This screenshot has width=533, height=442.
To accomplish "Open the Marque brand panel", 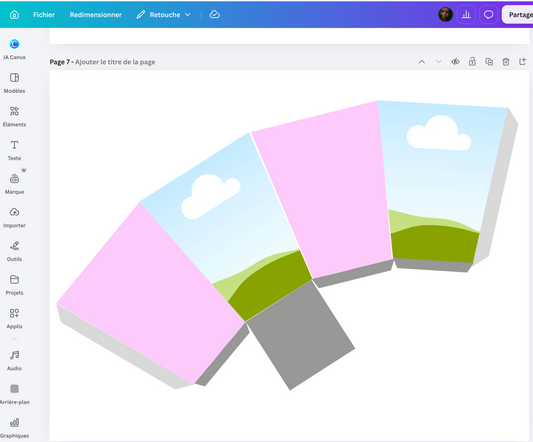I will [14, 184].
